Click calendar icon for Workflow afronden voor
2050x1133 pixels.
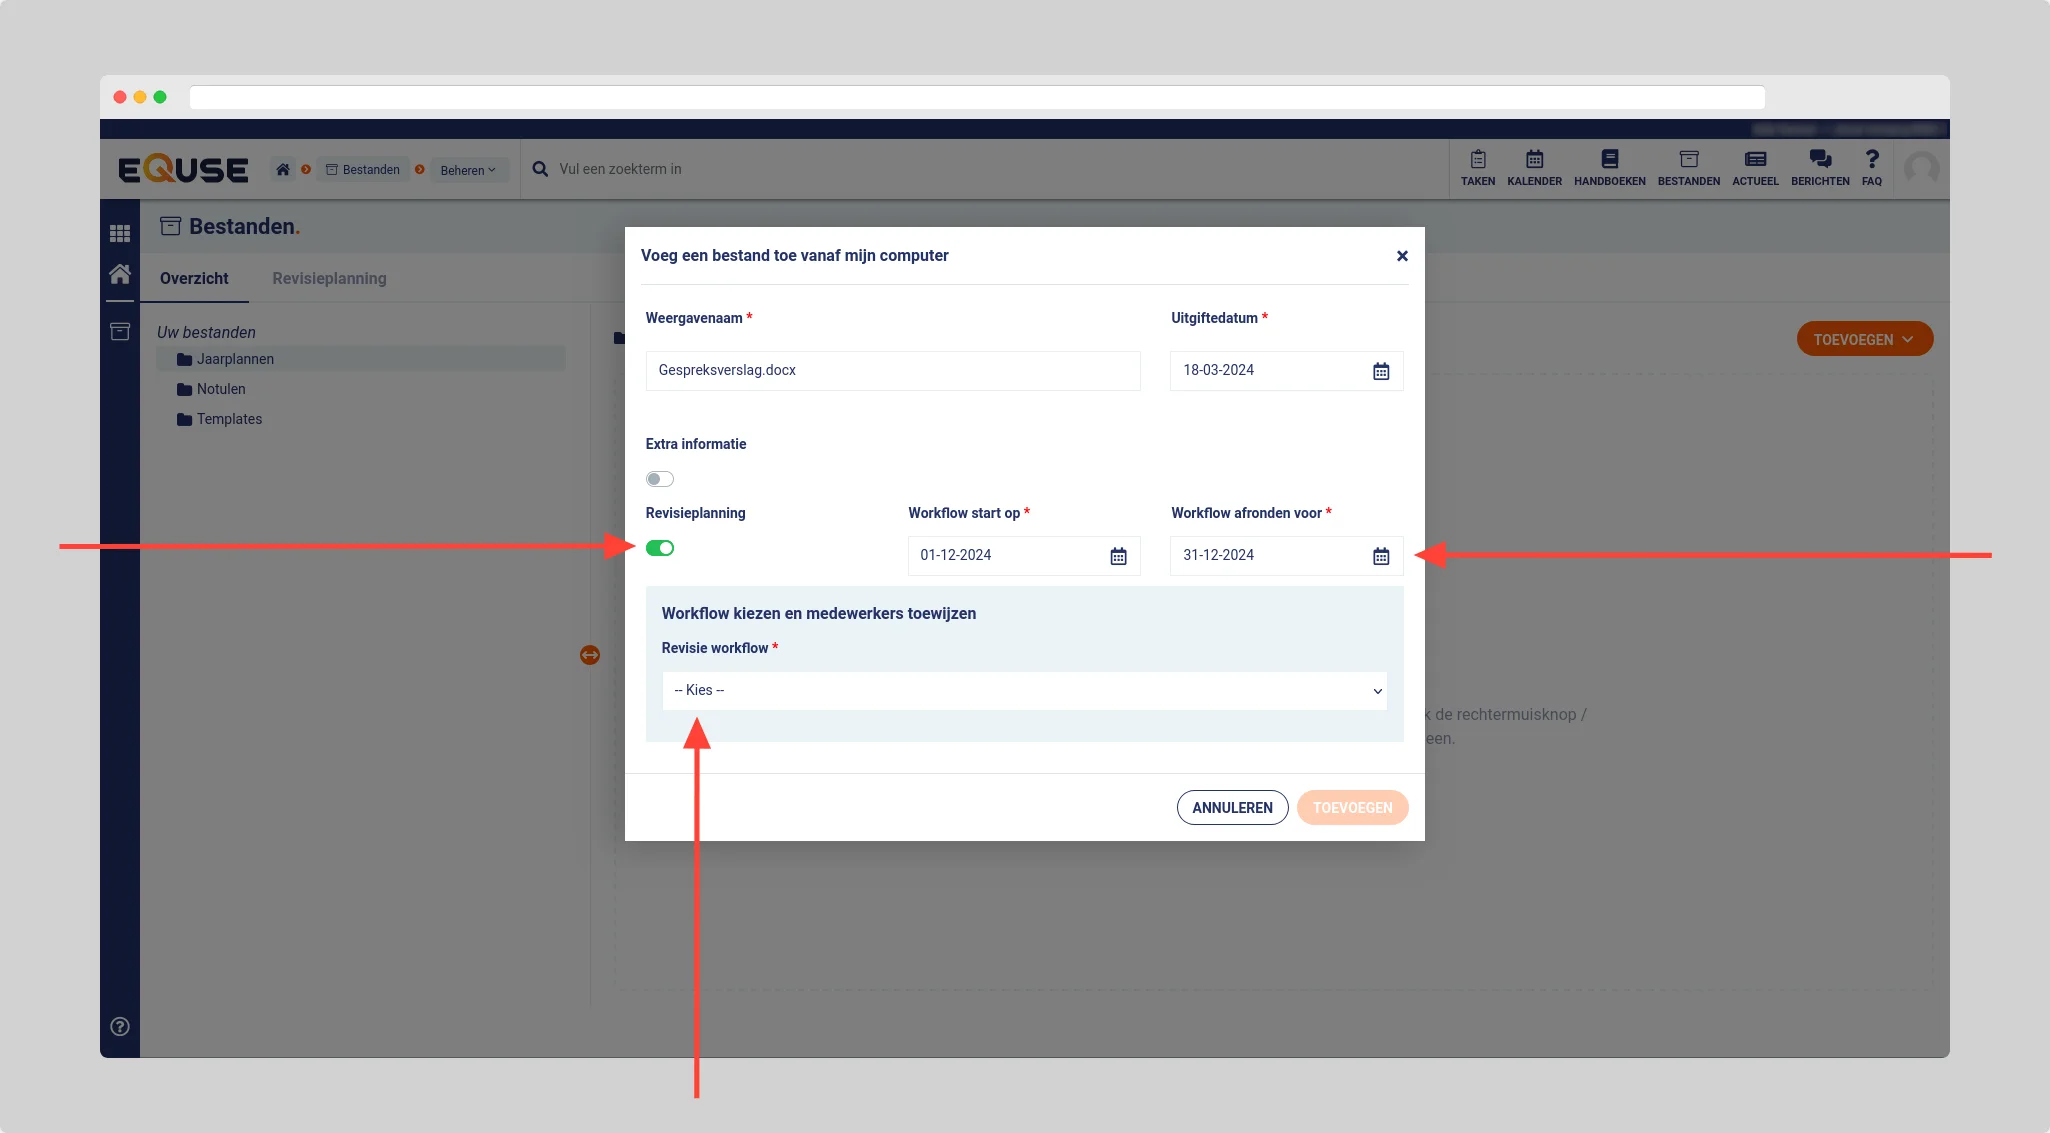(x=1381, y=556)
